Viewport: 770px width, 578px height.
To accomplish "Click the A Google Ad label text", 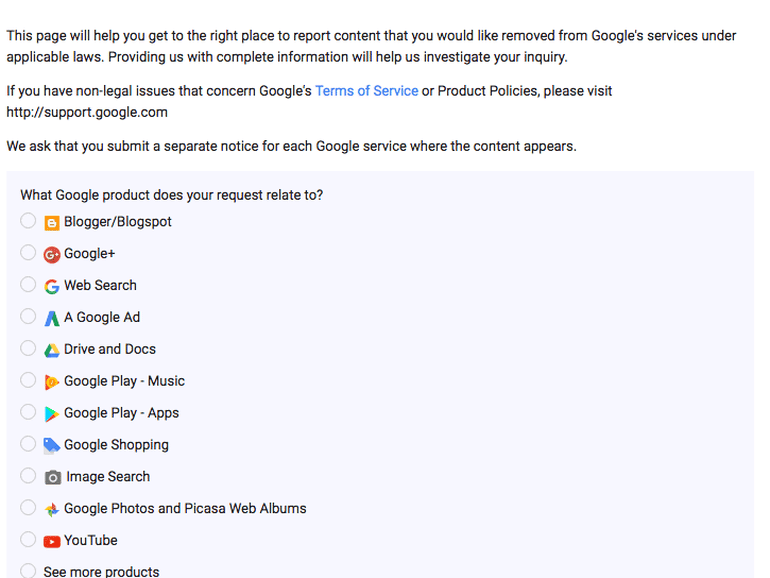I will coord(102,318).
